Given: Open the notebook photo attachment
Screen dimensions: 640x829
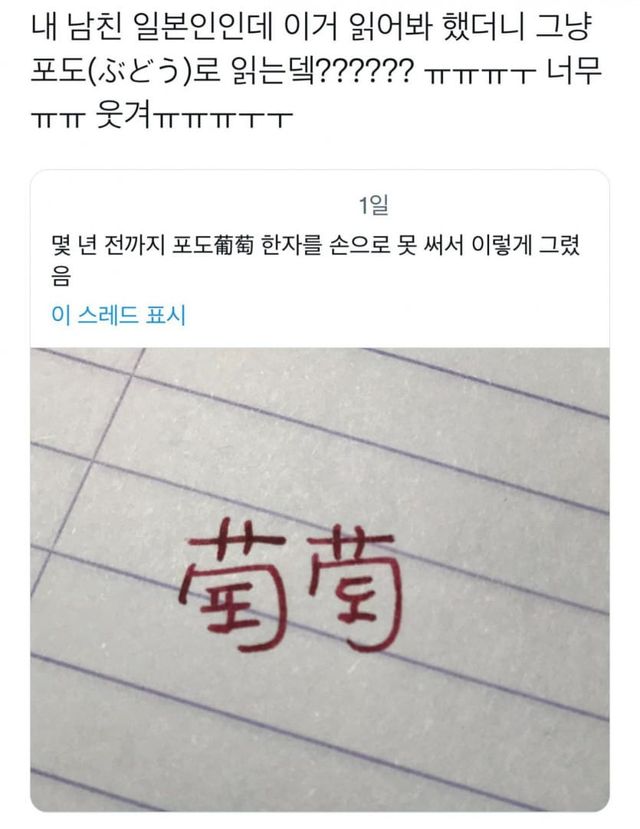Looking at the screenshot, I should pyautogui.click(x=320, y=579).
